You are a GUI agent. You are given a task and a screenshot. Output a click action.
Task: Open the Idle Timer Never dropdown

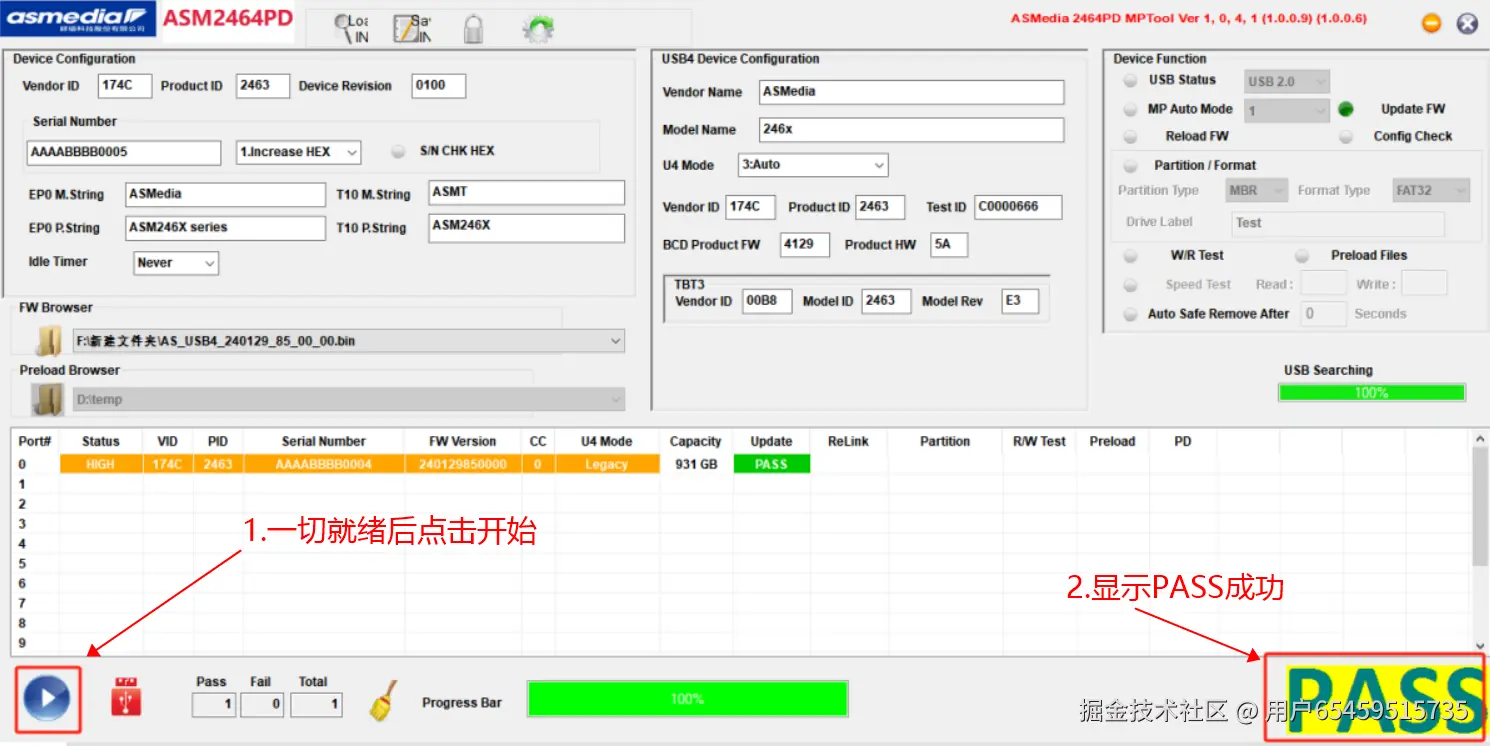pyautogui.click(x=176, y=263)
